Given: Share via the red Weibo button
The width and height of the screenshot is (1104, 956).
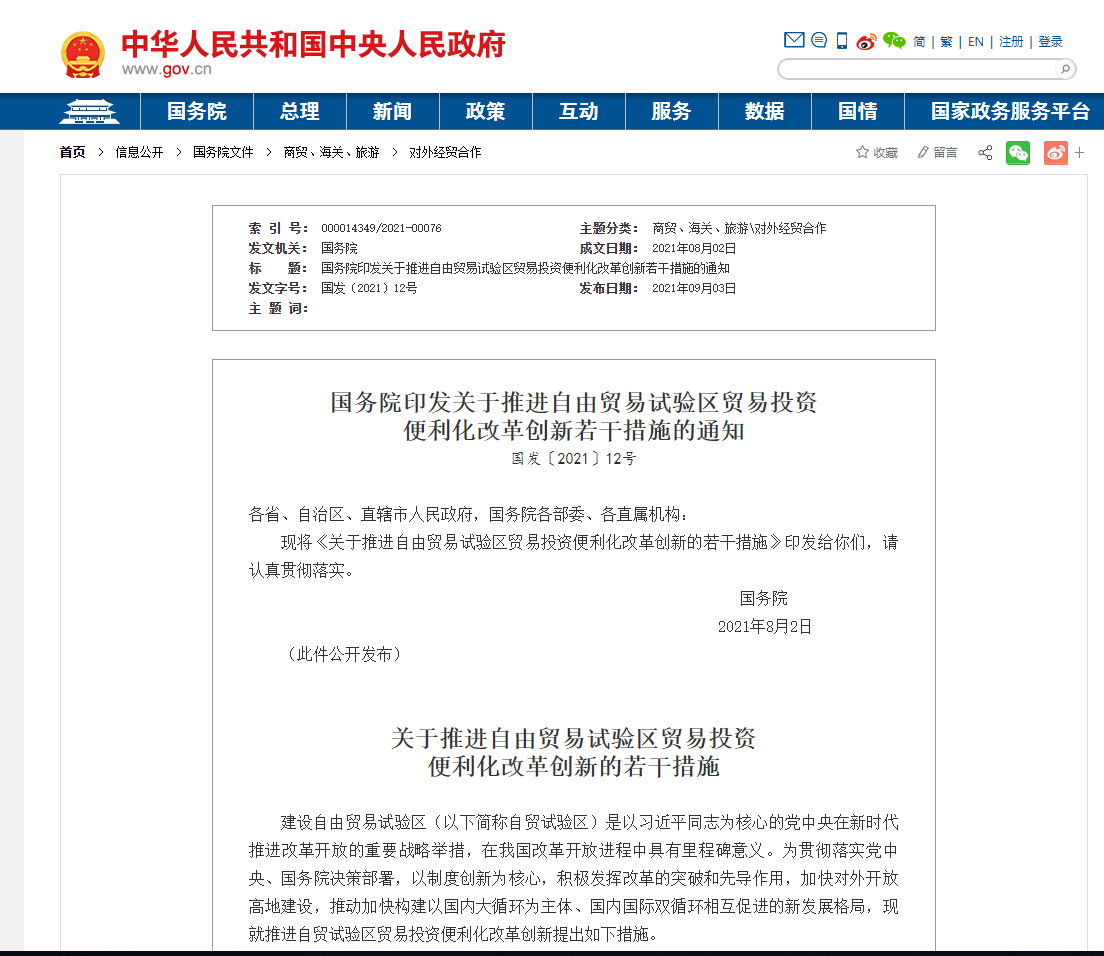Looking at the screenshot, I should pos(1055,153).
